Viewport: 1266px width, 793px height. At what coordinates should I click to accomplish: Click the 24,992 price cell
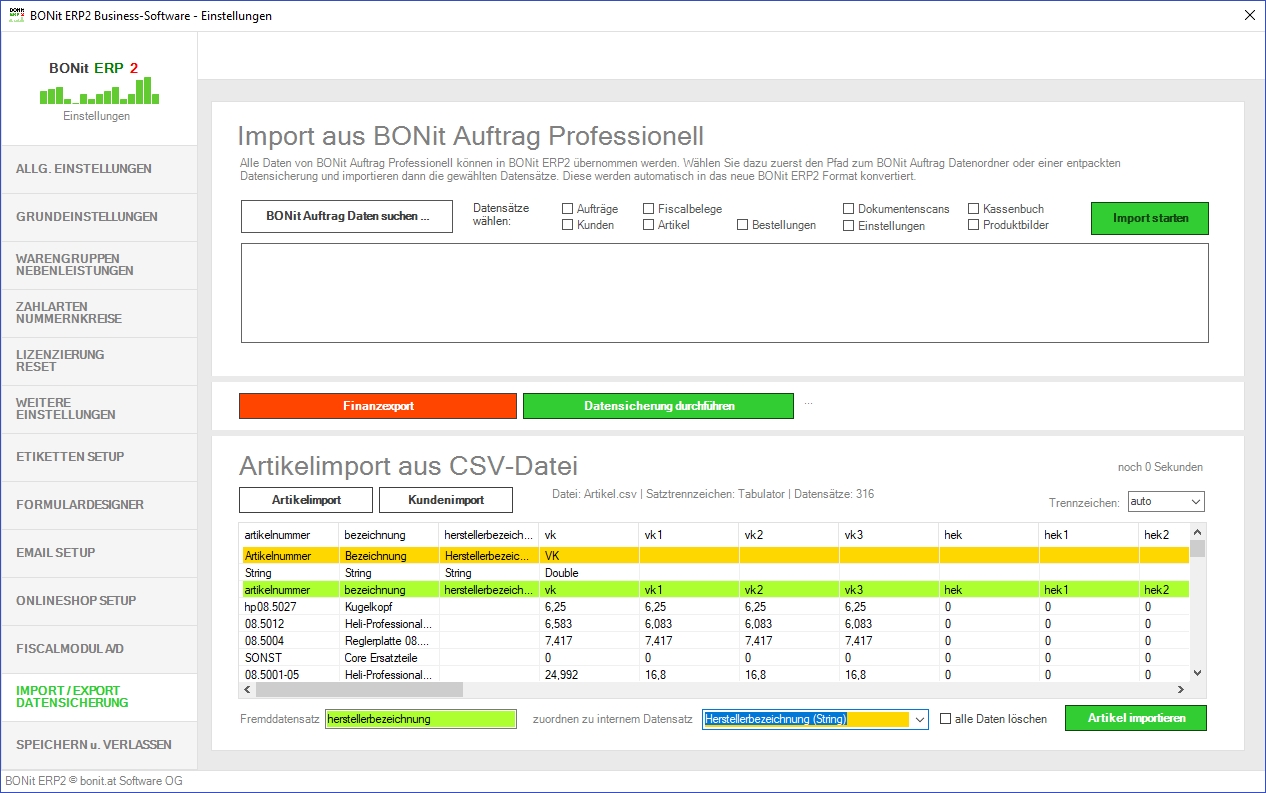coord(589,675)
